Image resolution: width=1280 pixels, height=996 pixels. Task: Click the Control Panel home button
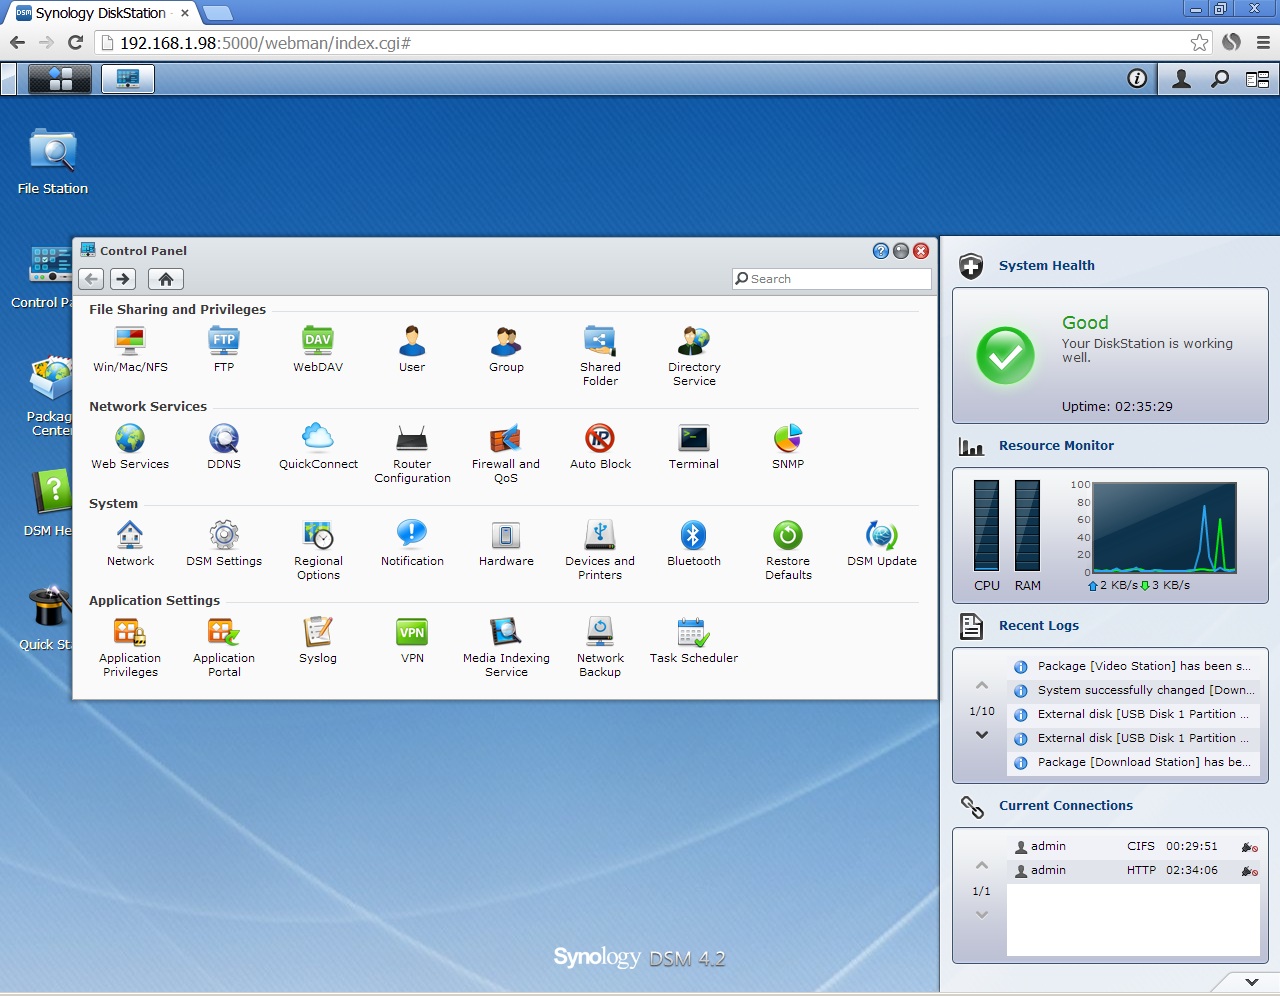[x=165, y=279]
